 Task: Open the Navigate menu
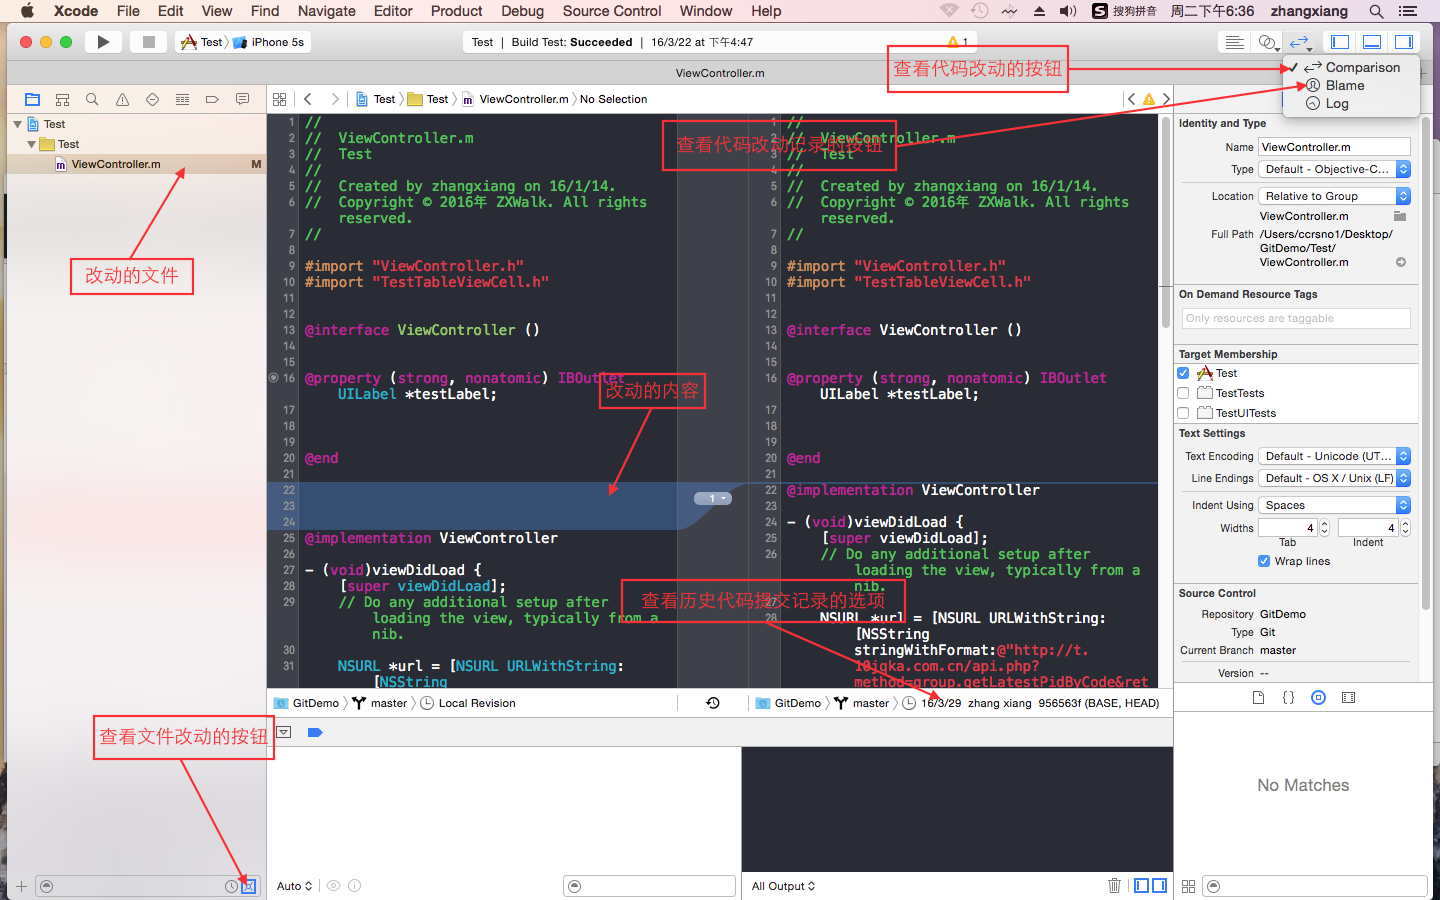click(326, 11)
